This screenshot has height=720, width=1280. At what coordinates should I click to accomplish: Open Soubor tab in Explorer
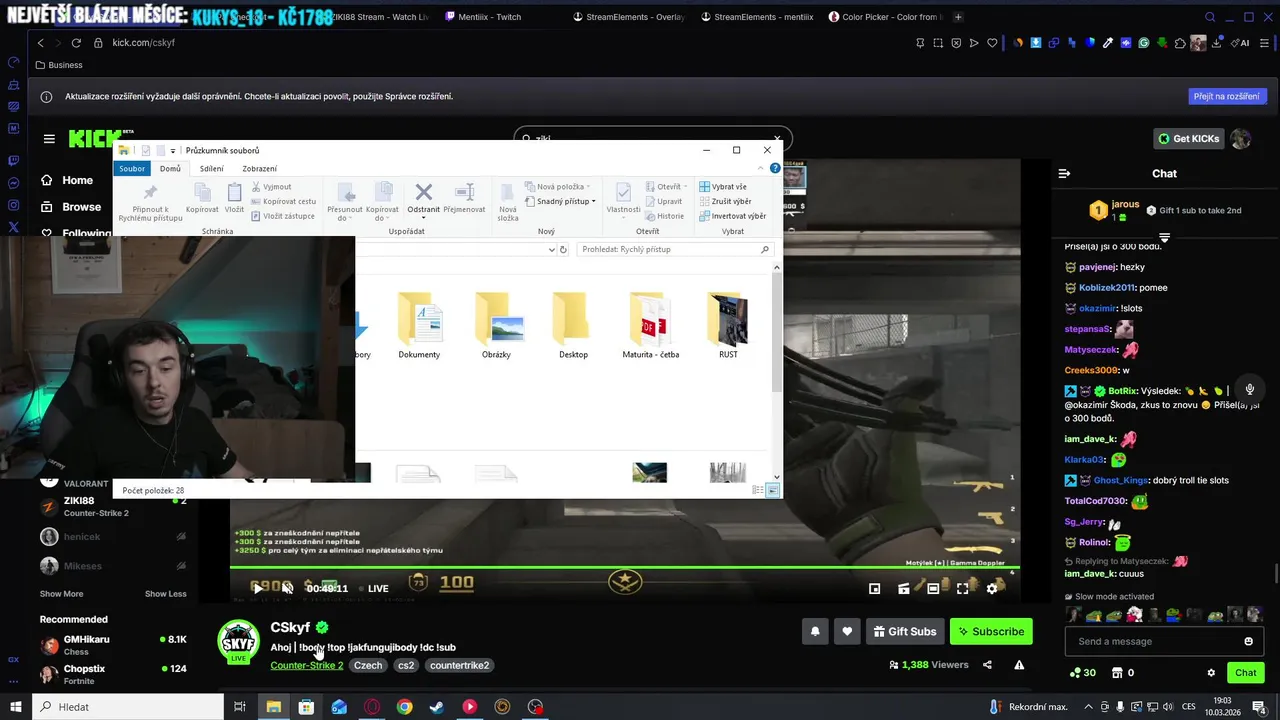[x=132, y=169]
